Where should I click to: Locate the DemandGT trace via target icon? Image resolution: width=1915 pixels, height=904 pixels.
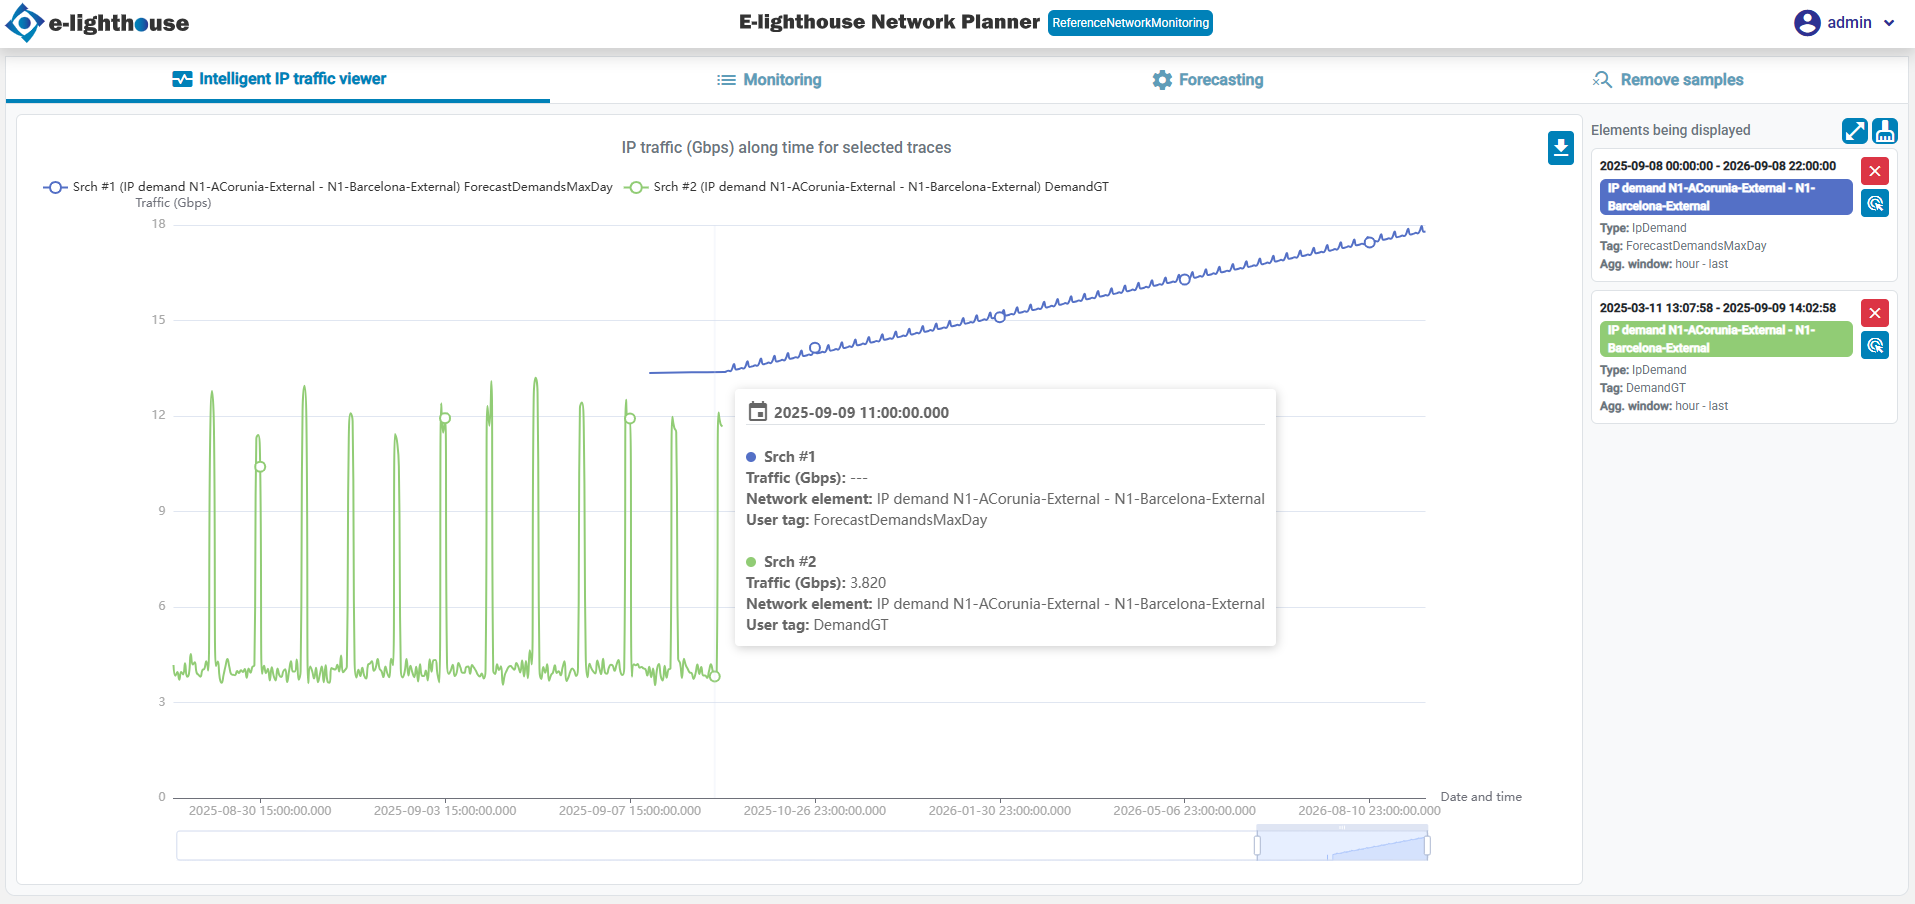coord(1875,346)
